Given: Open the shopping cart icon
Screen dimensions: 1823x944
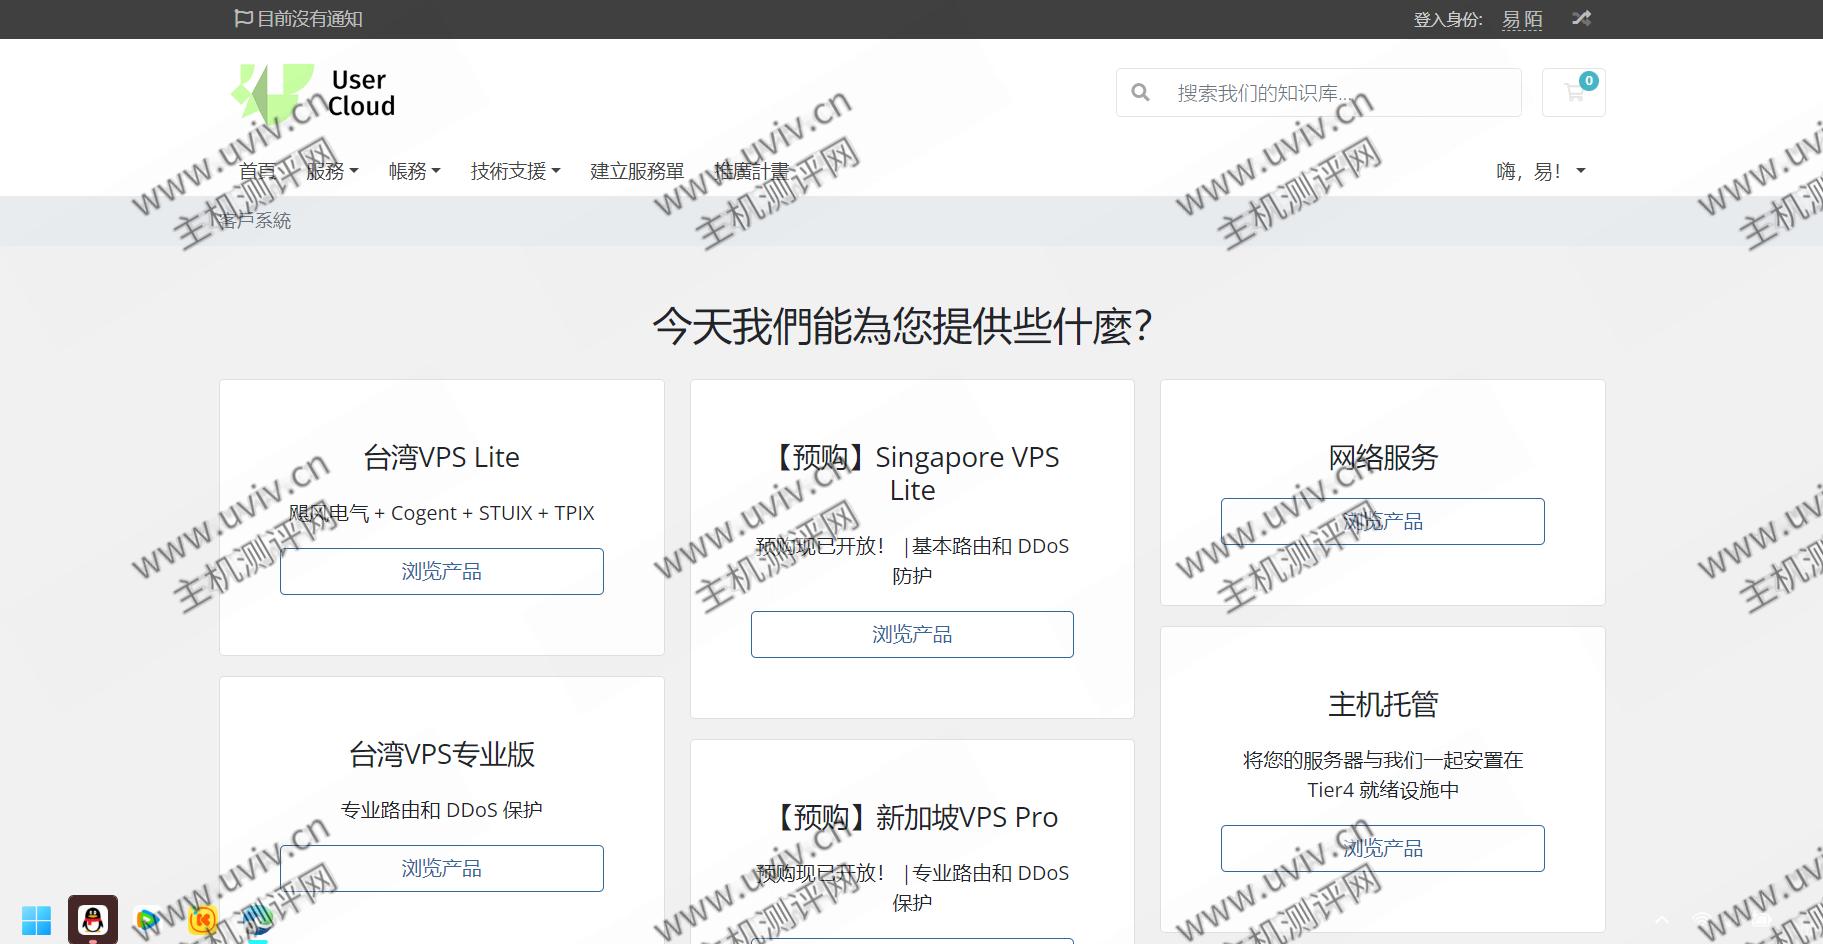Looking at the screenshot, I should [1573, 93].
